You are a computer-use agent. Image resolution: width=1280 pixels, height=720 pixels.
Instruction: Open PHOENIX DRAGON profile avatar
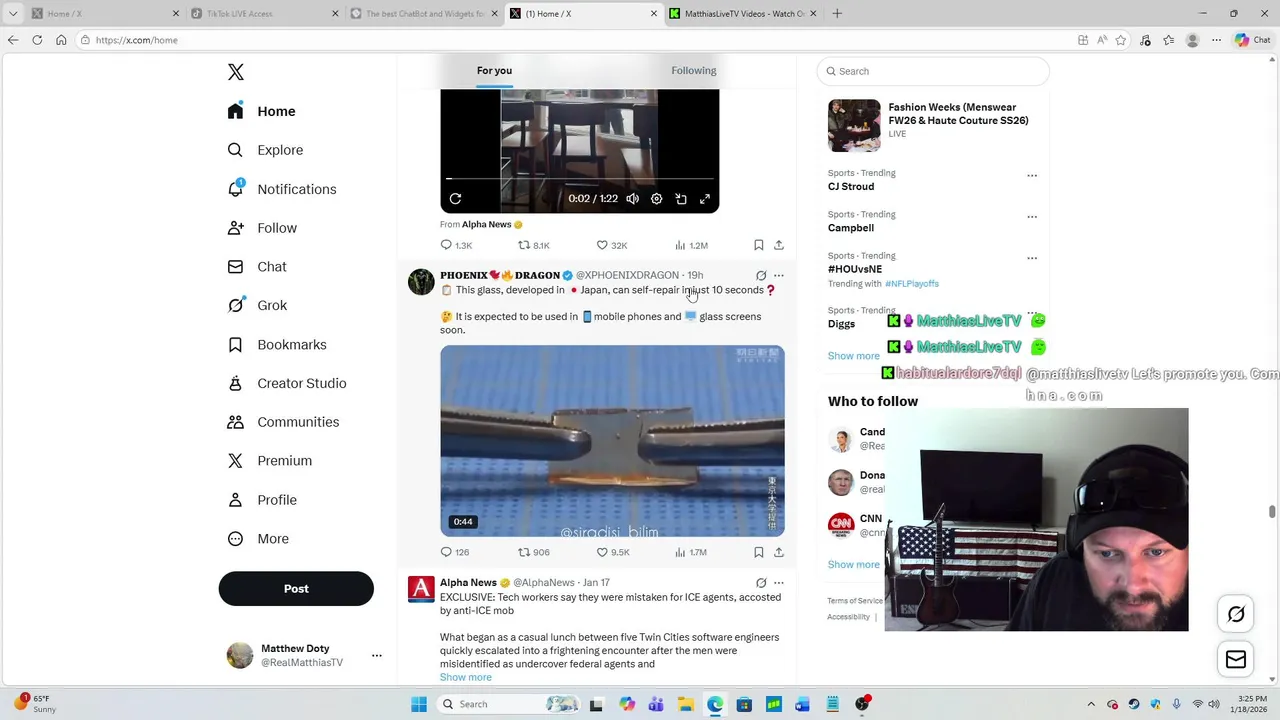[x=421, y=282]
